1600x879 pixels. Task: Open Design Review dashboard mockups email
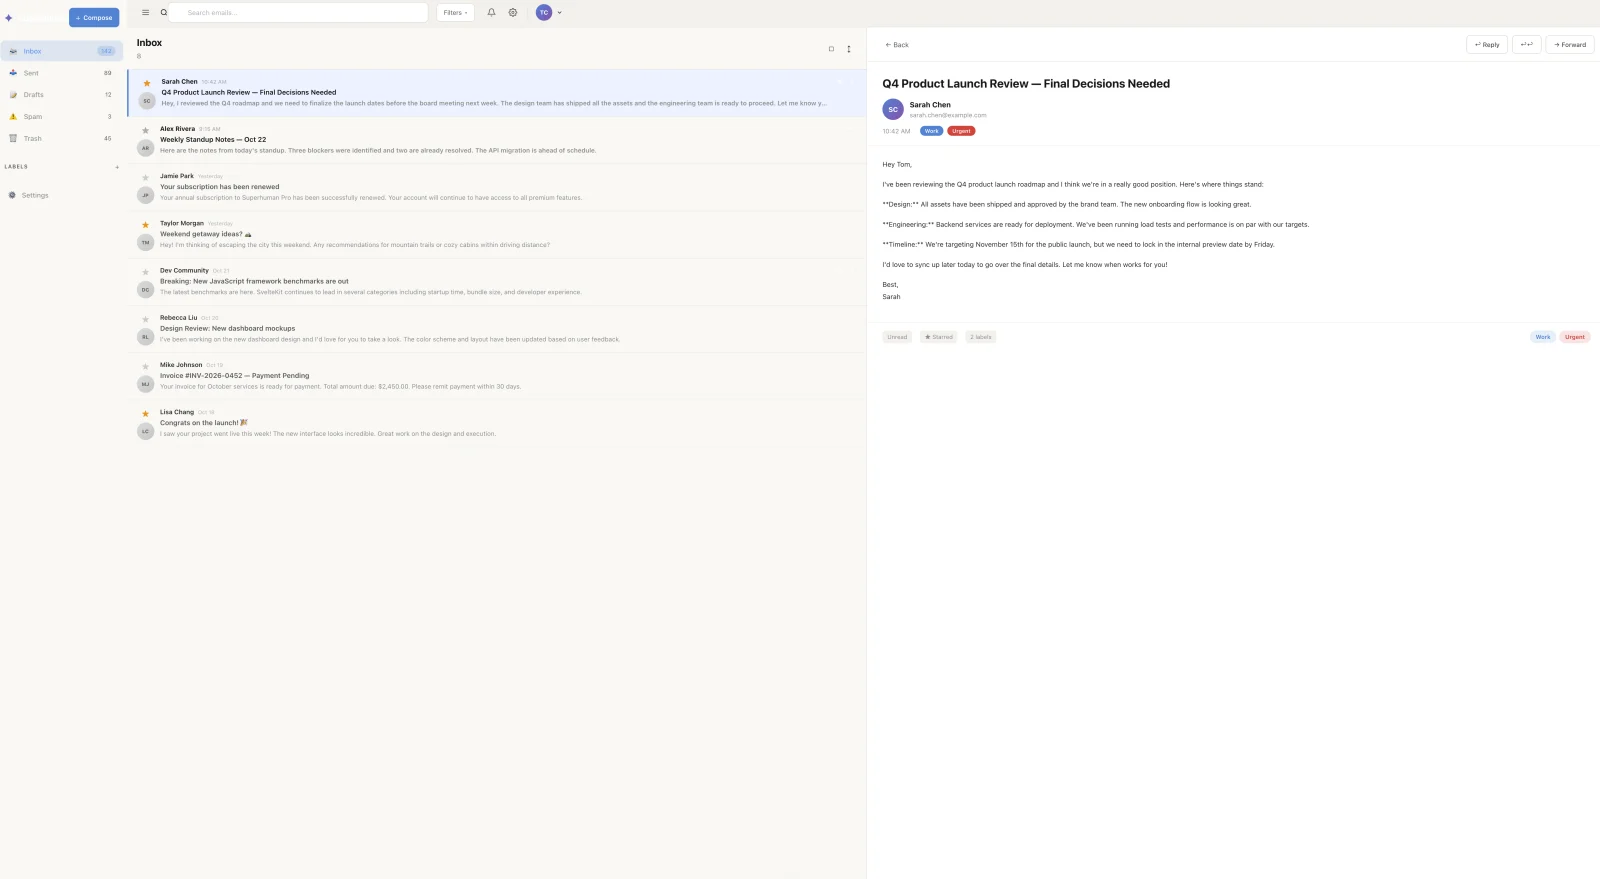497,328
